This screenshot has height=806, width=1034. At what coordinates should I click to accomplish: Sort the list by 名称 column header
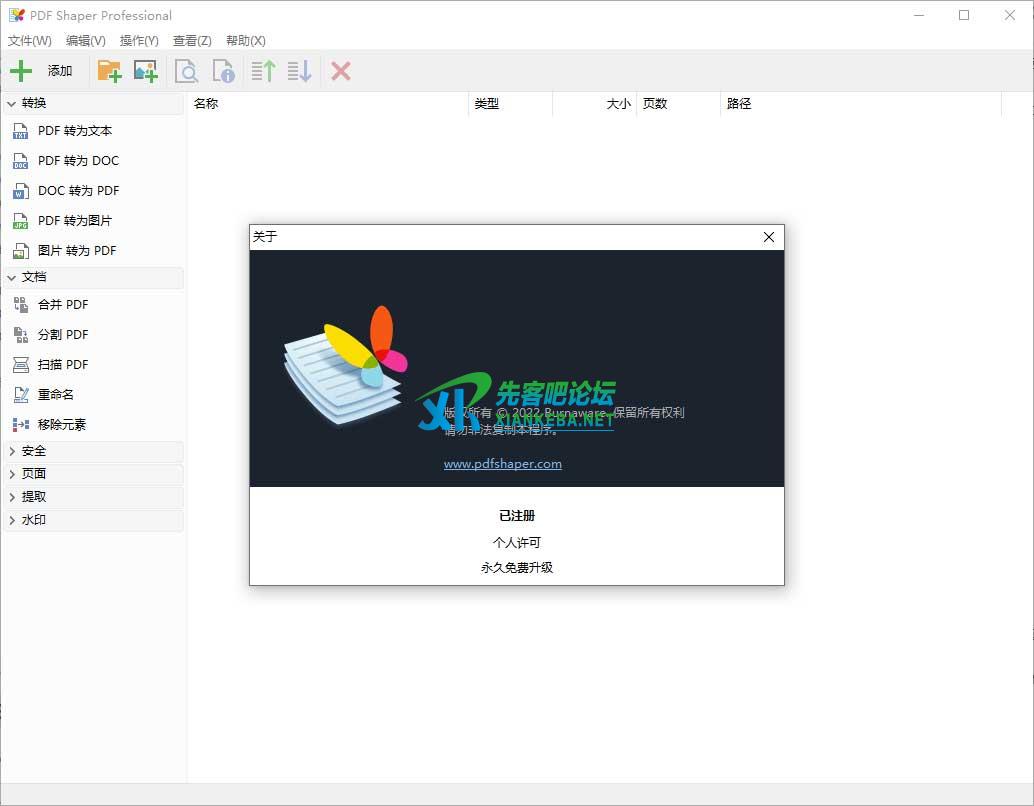tap(206, 104)
